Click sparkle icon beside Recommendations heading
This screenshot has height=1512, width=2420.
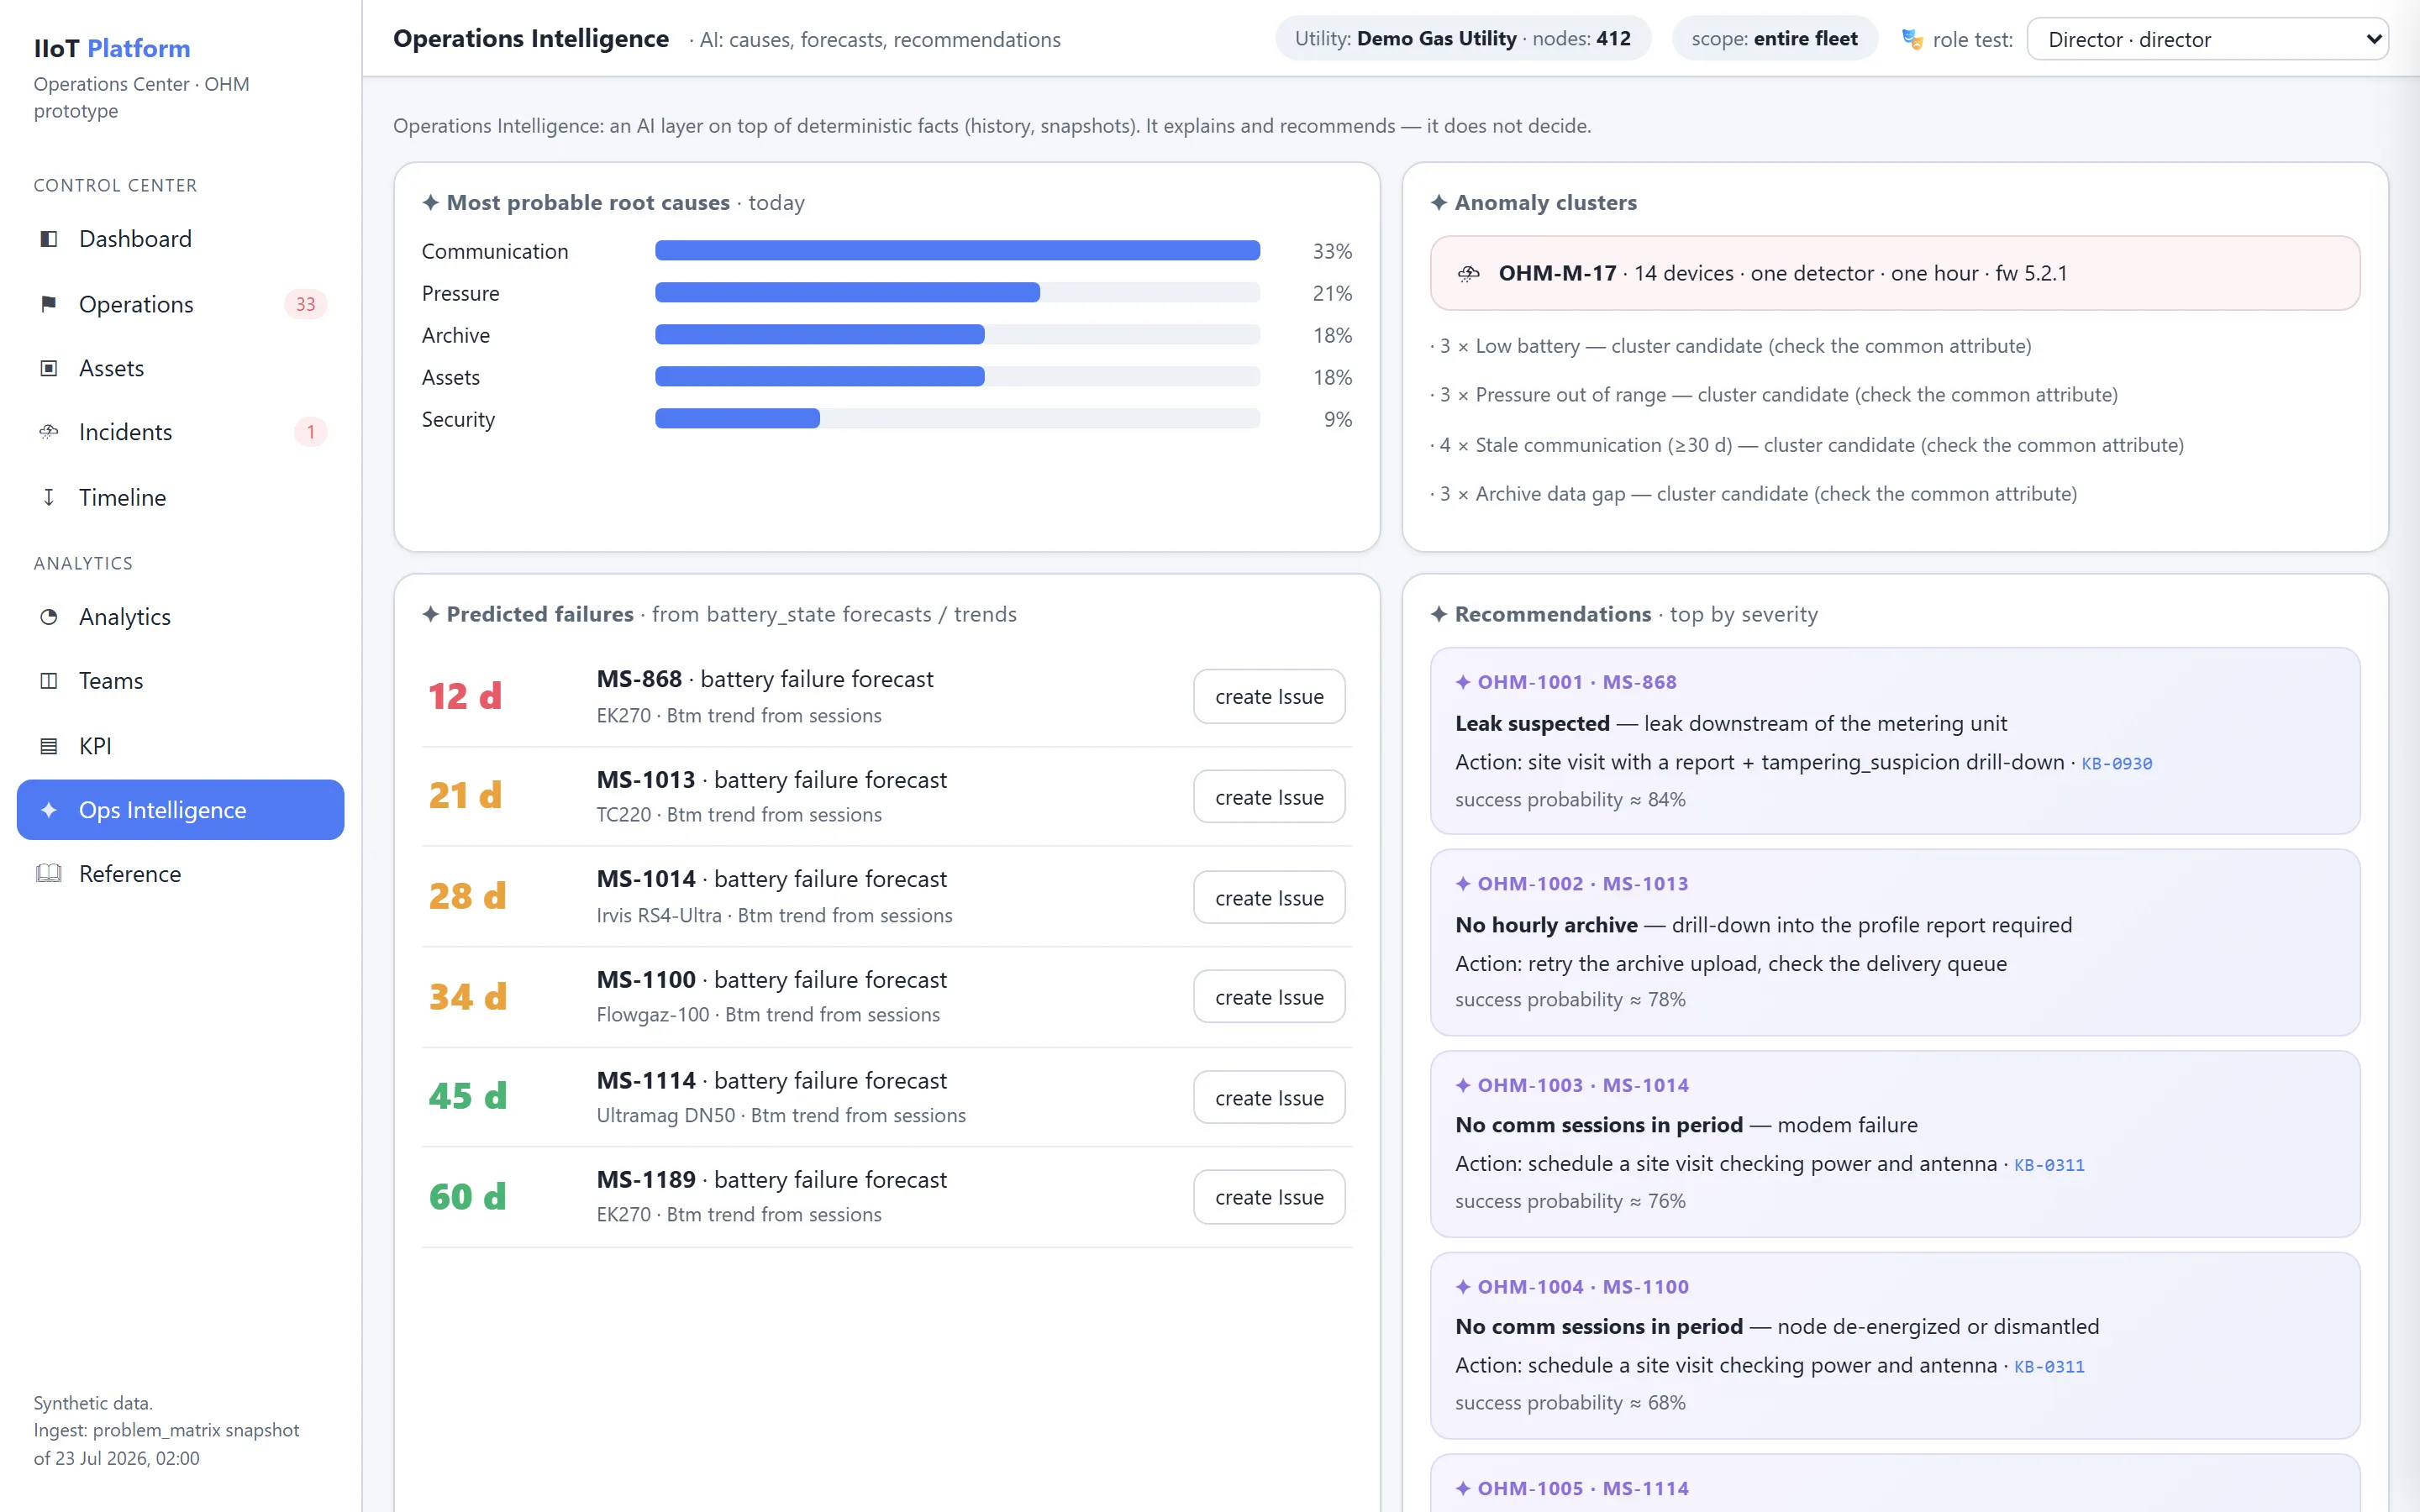[x=1438, y=614]
